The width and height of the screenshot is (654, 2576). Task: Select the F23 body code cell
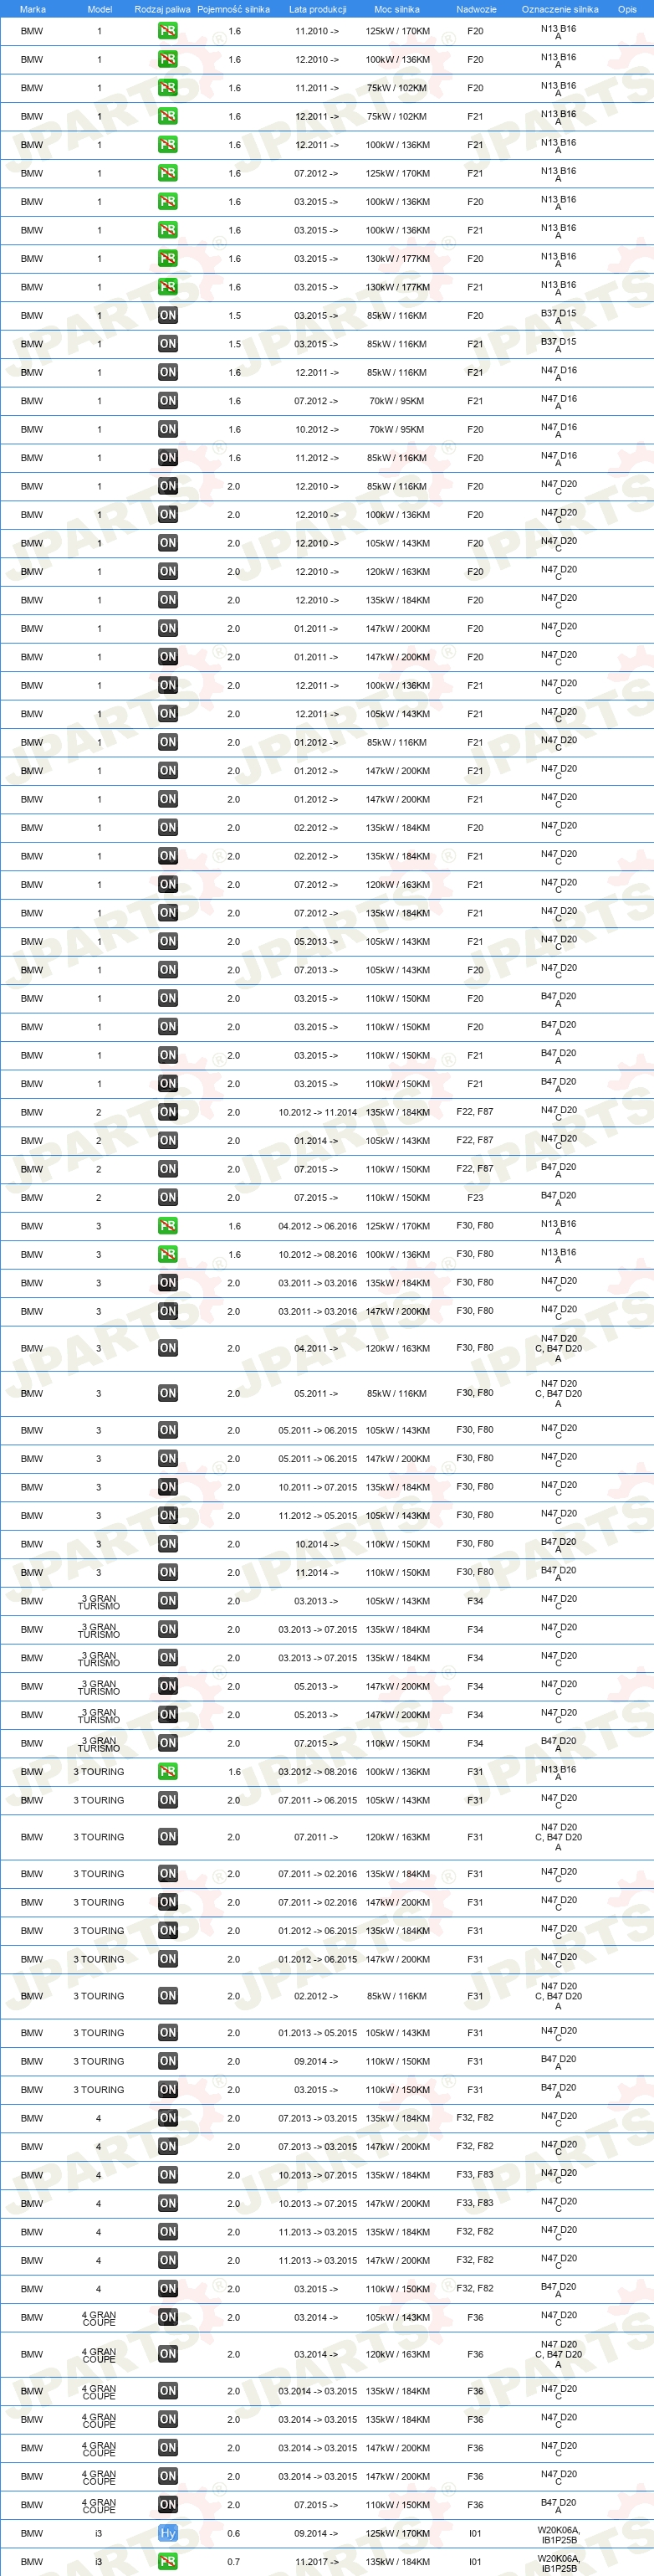tap(475, 1197)
